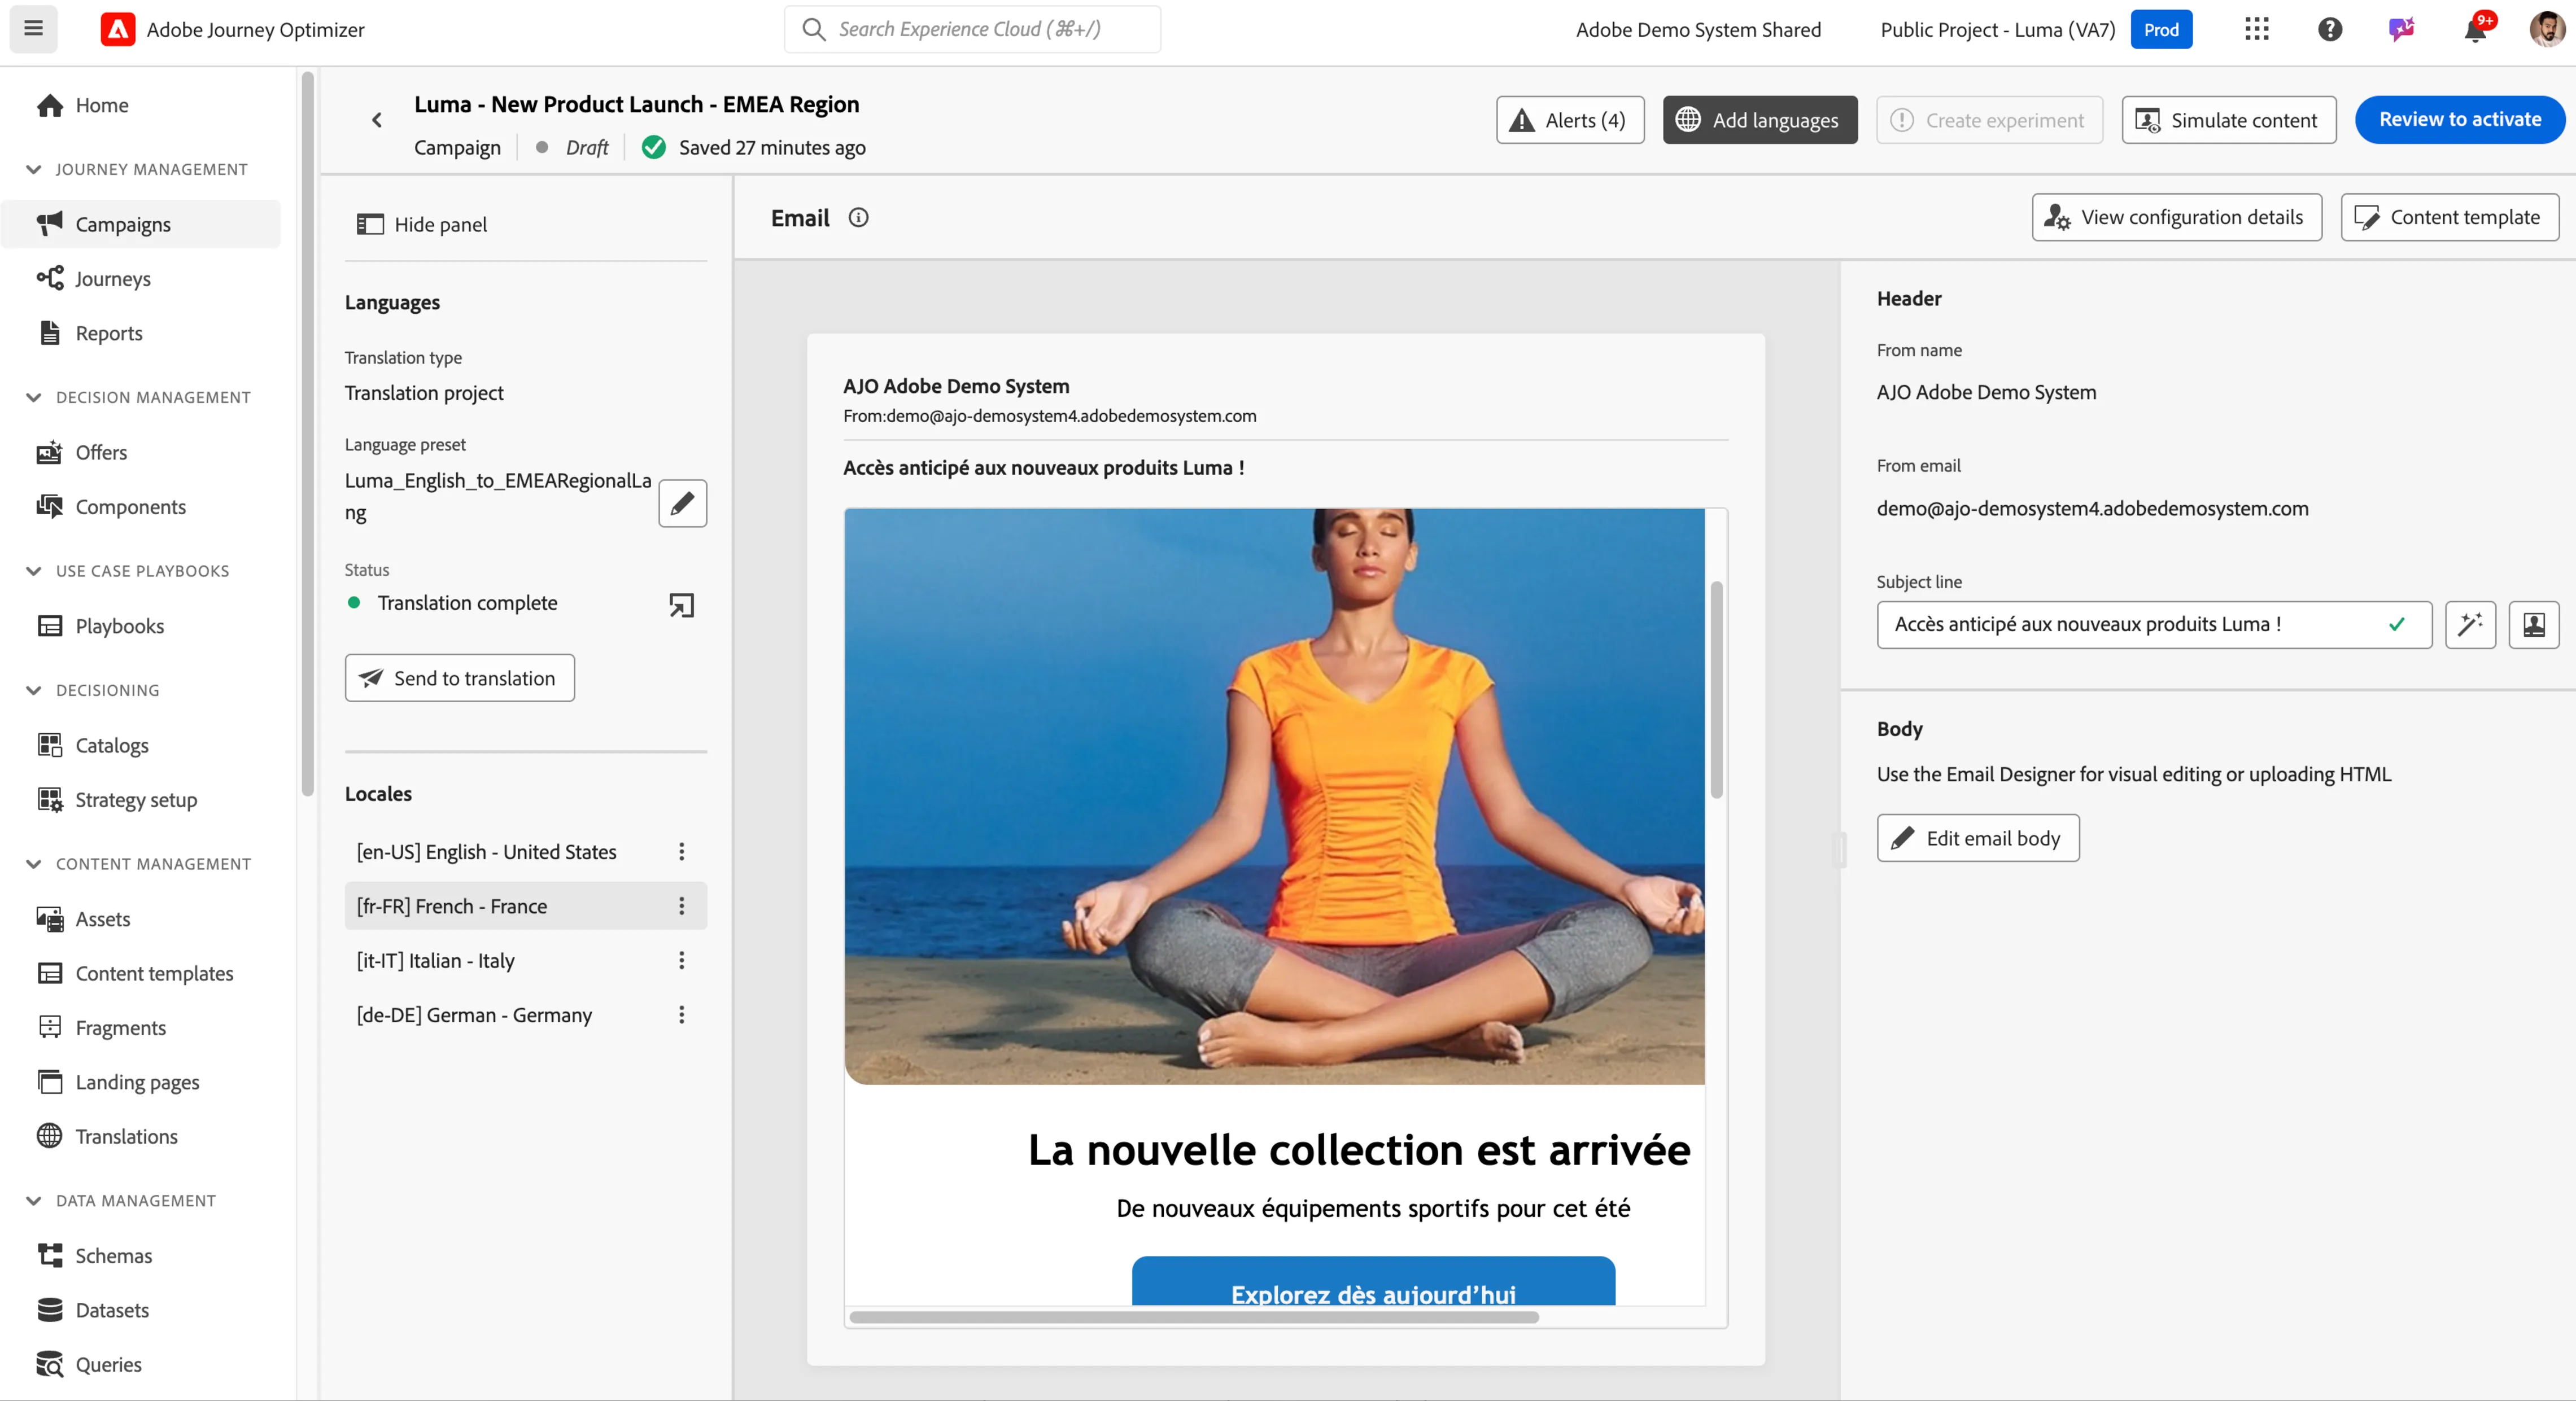Go back with the left chevron arrow

coord(377,120)
